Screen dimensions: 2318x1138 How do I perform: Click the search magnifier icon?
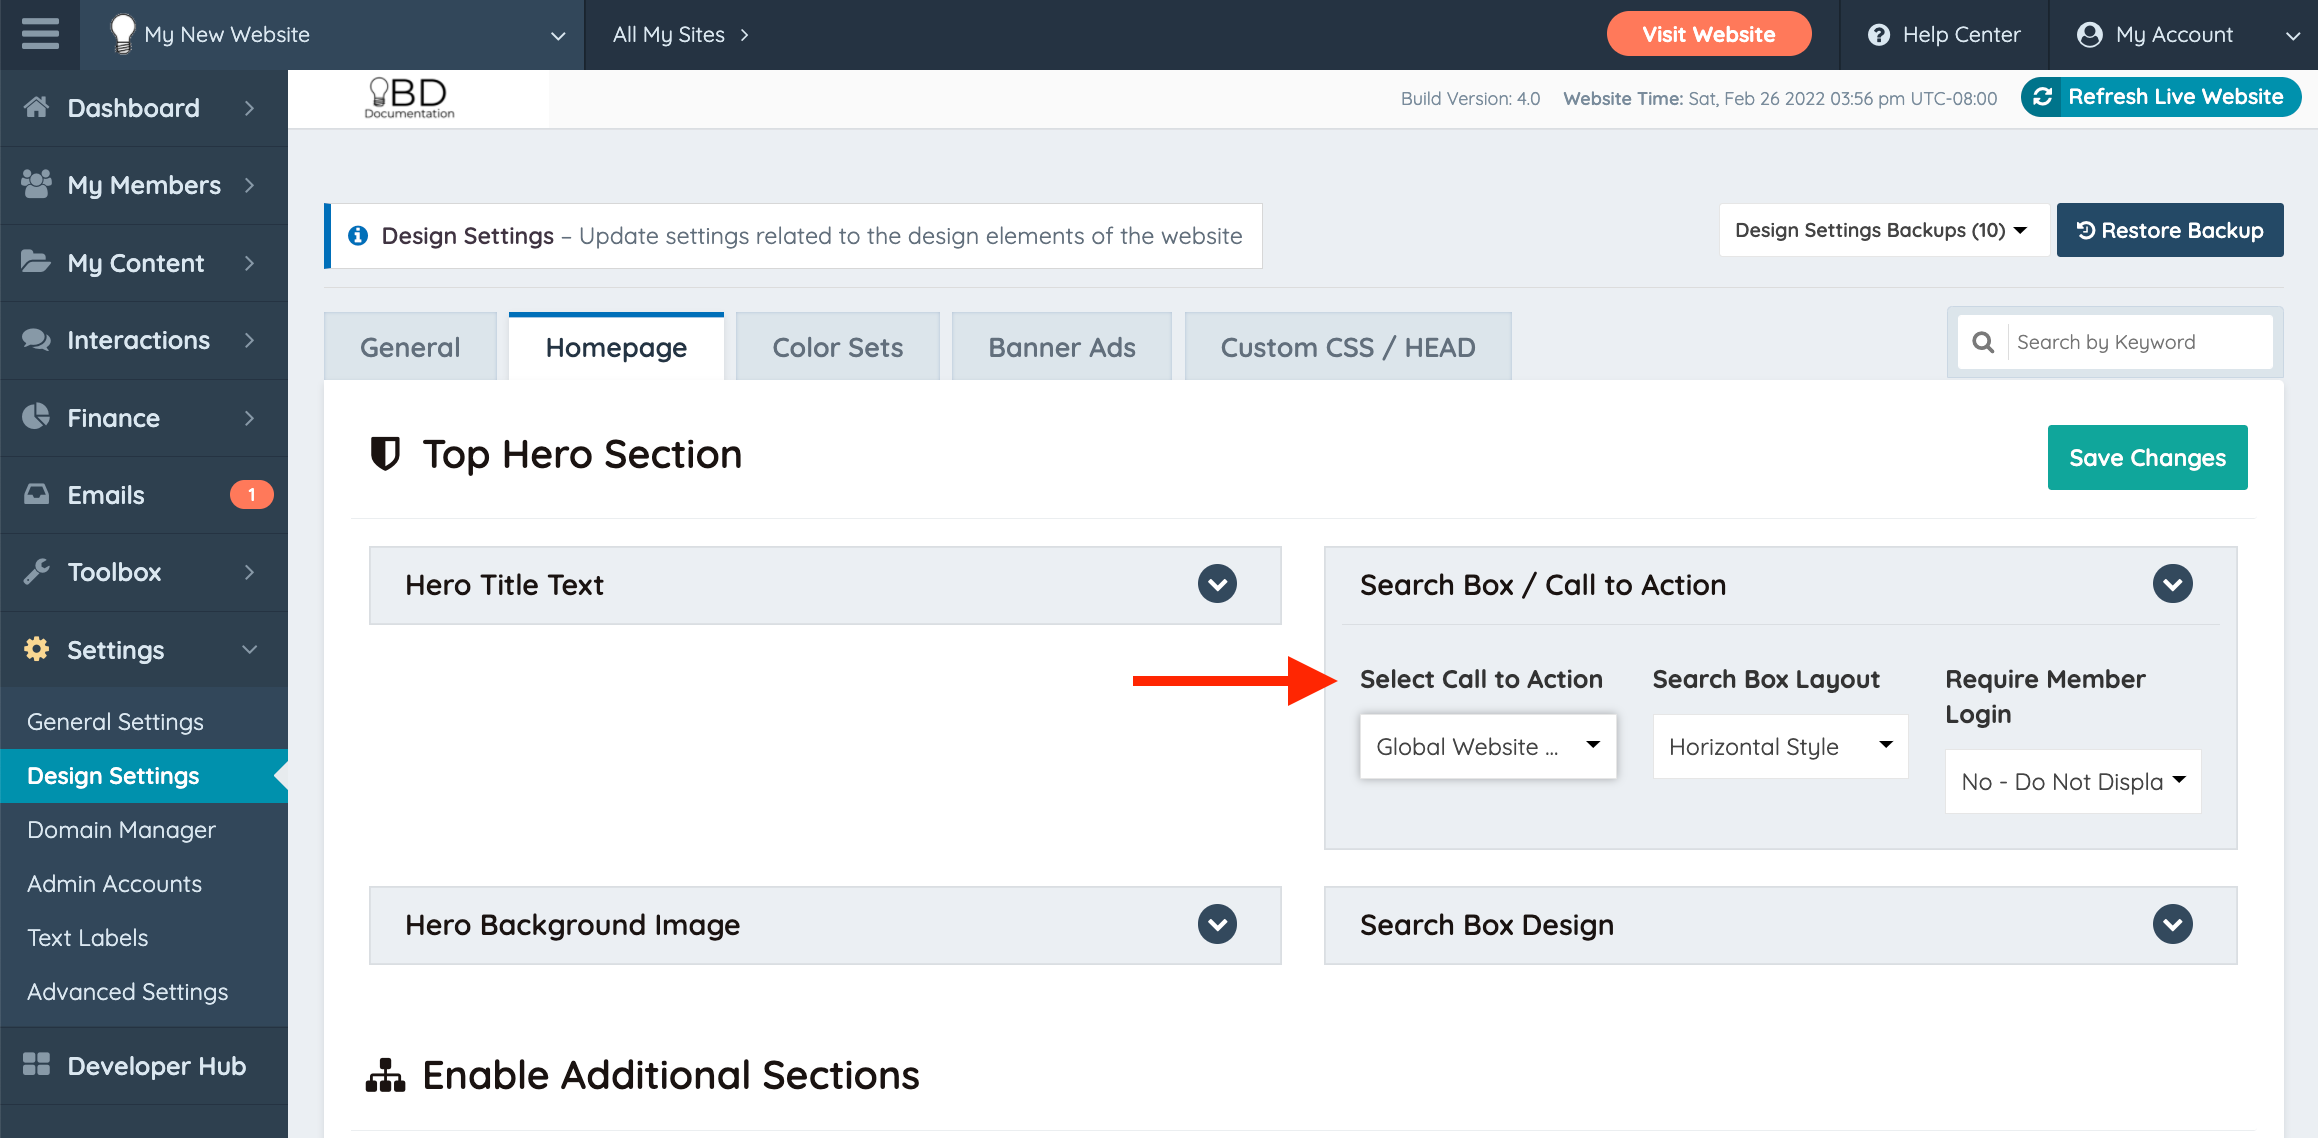point(1982,342)
